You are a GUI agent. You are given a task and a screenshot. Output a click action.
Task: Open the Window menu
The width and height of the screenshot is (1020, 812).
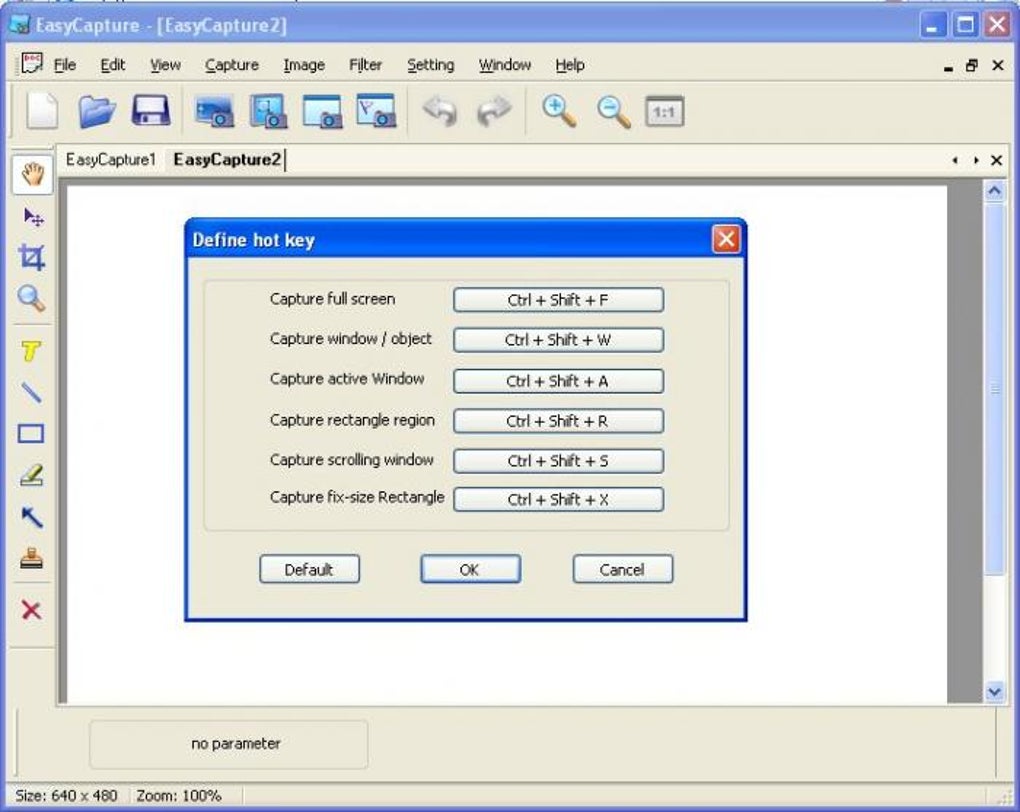(x=505, y=65)
